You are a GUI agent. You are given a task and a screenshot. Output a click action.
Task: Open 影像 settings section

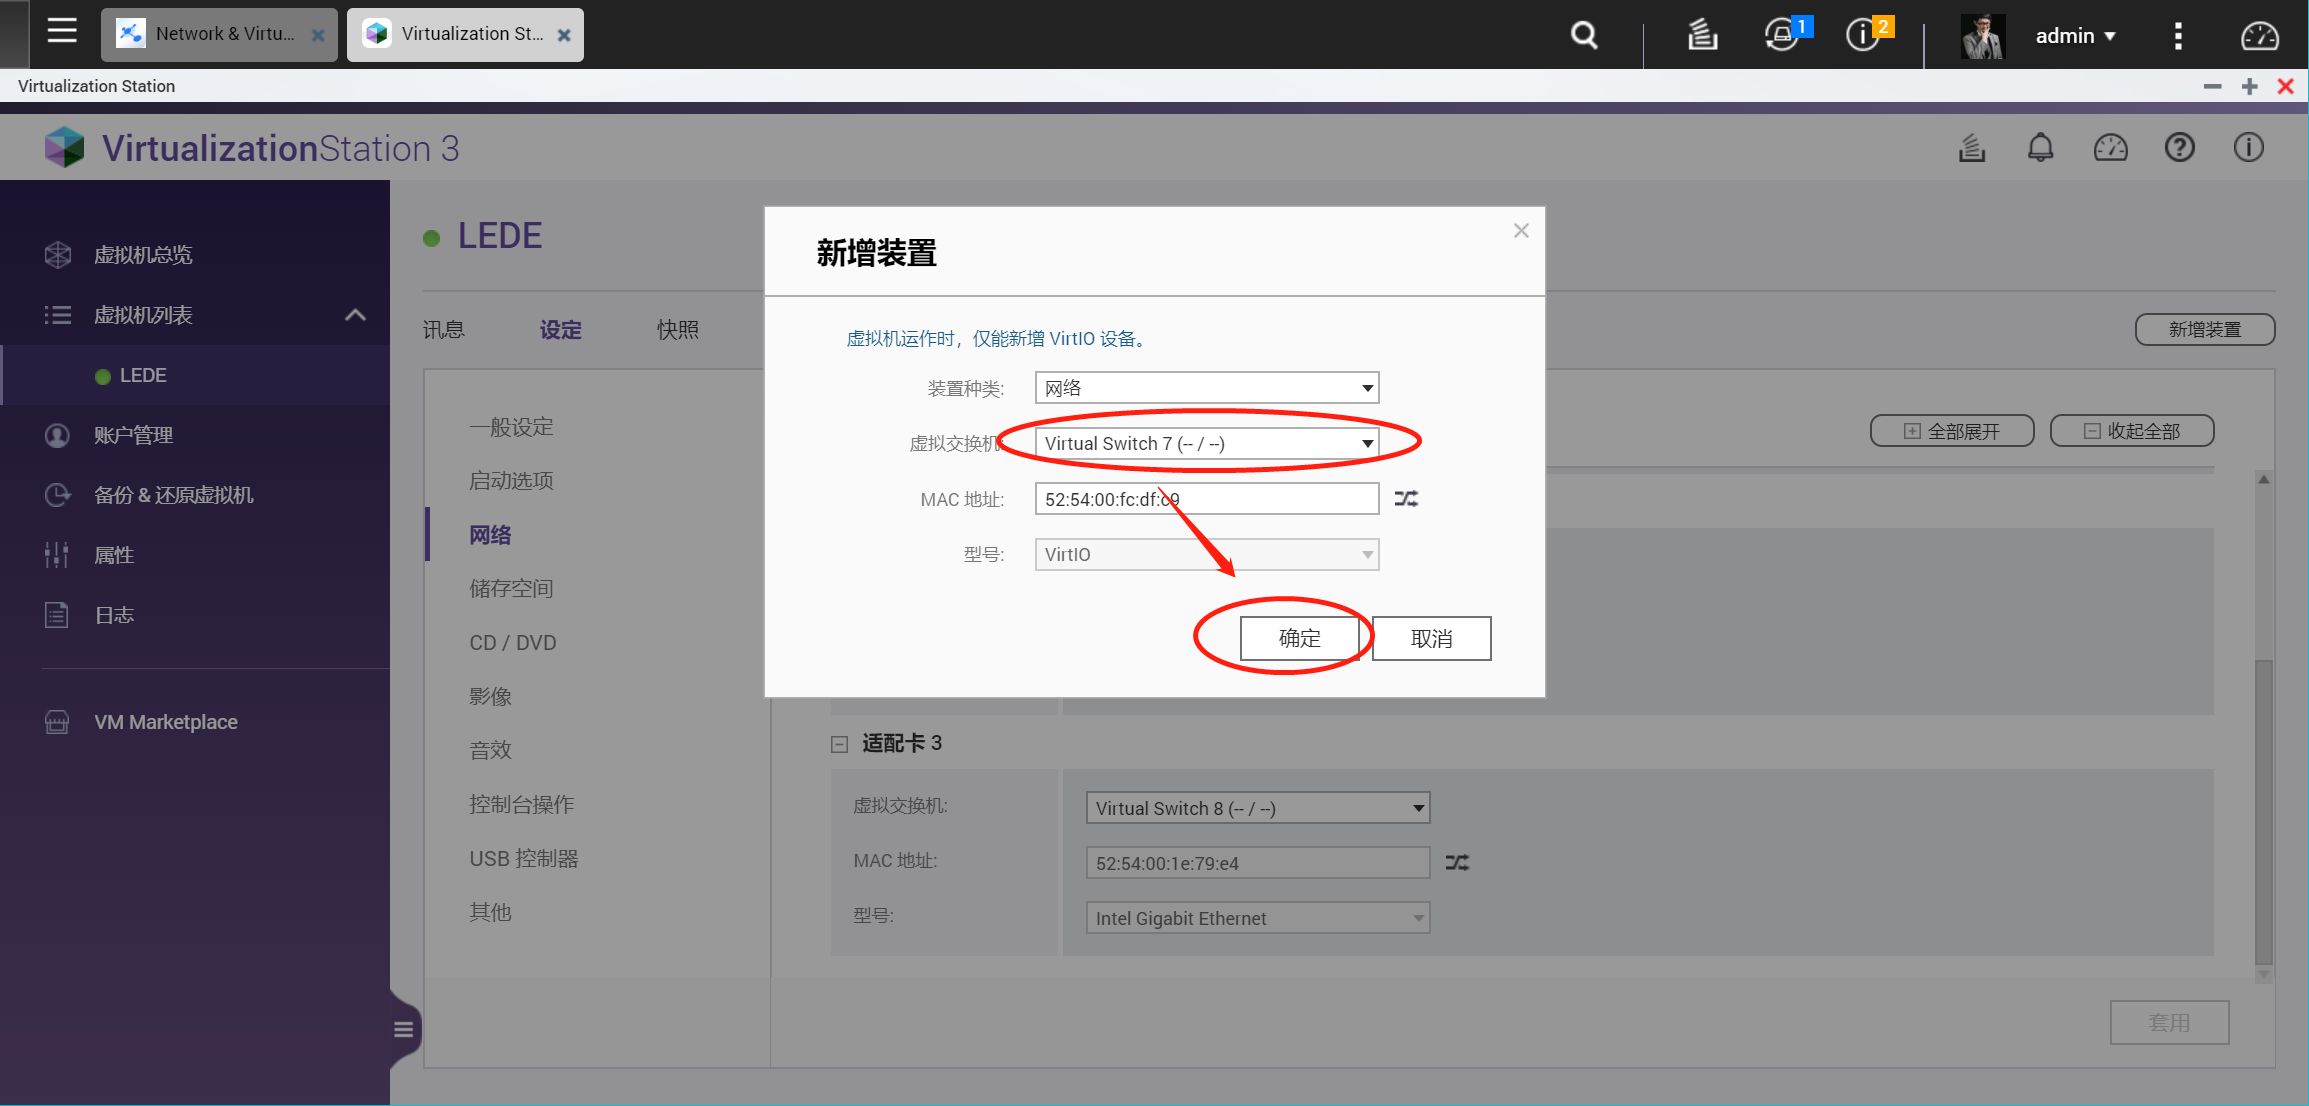[x=490, y=697]
